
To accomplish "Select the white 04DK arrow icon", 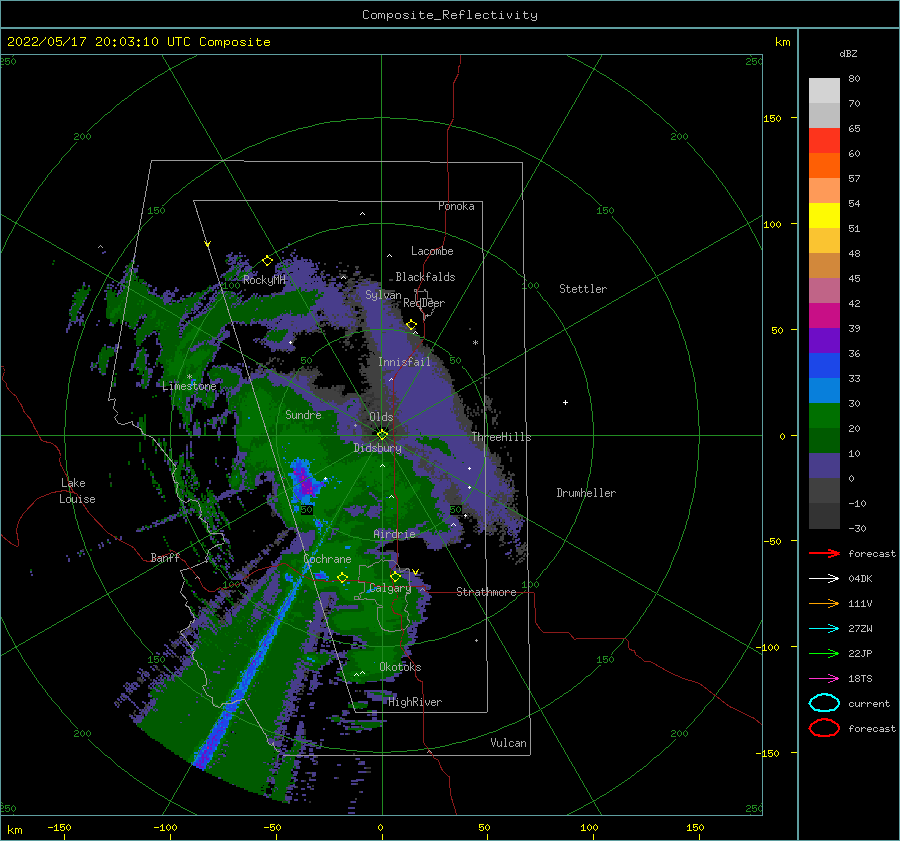I will coord(824,578).
